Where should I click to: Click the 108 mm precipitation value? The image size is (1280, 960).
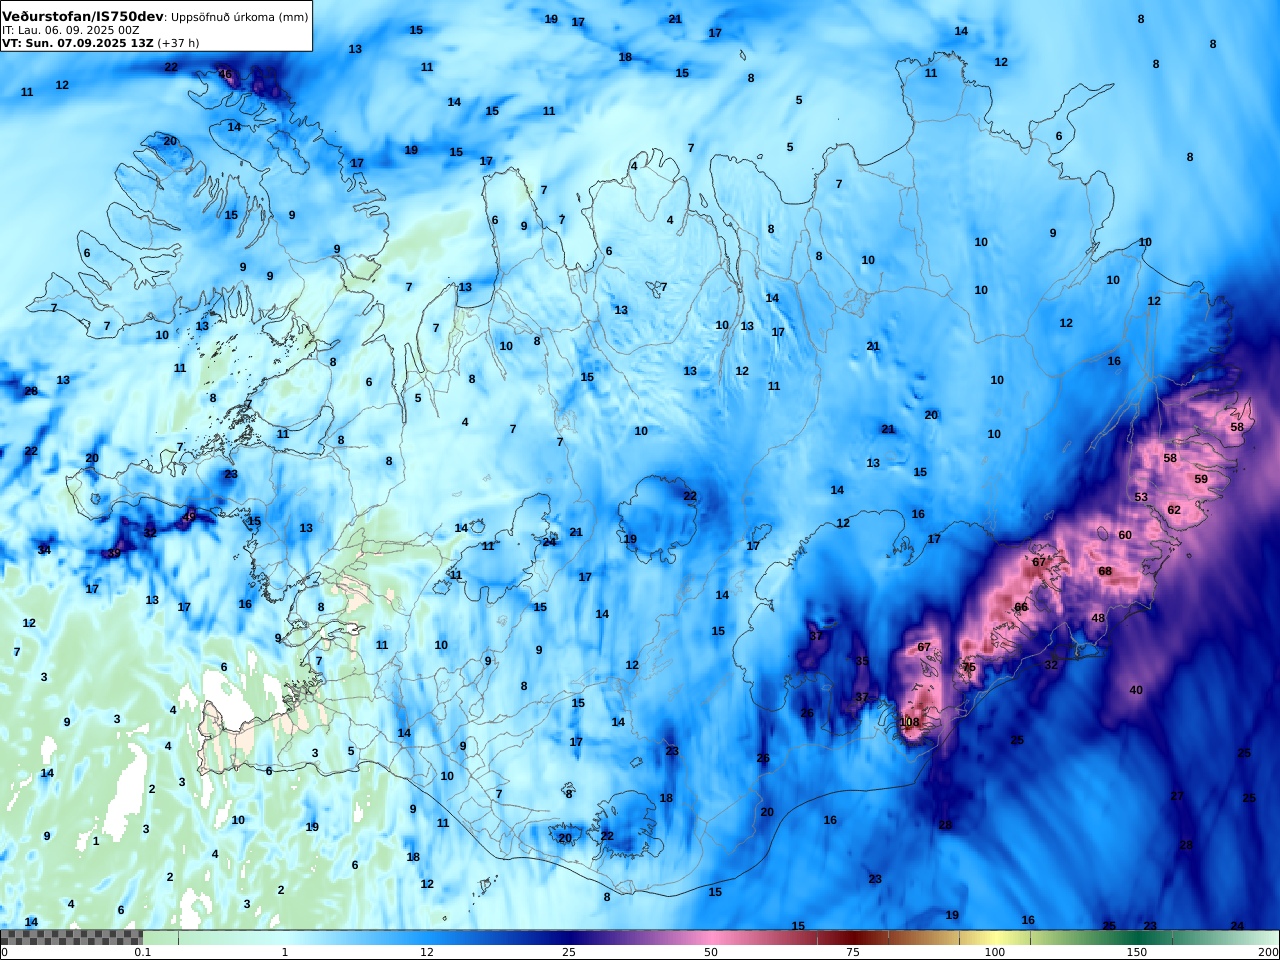(909, 723)
